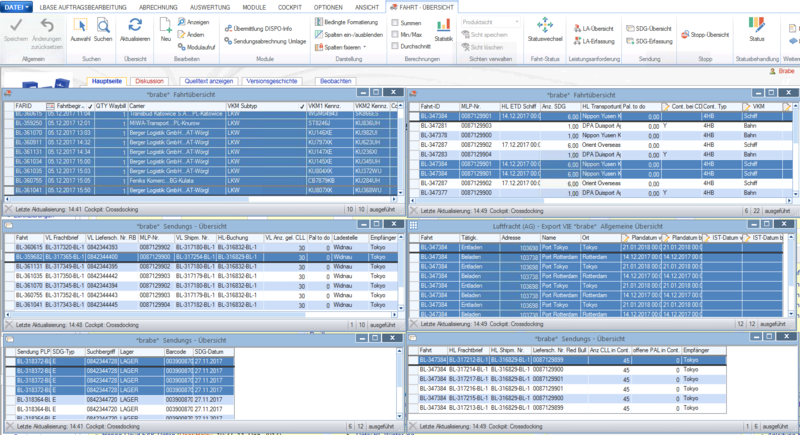800x435 pixels.
Task: Enable the Durchschnitt checkbox
Action: [x=395, y=46]
